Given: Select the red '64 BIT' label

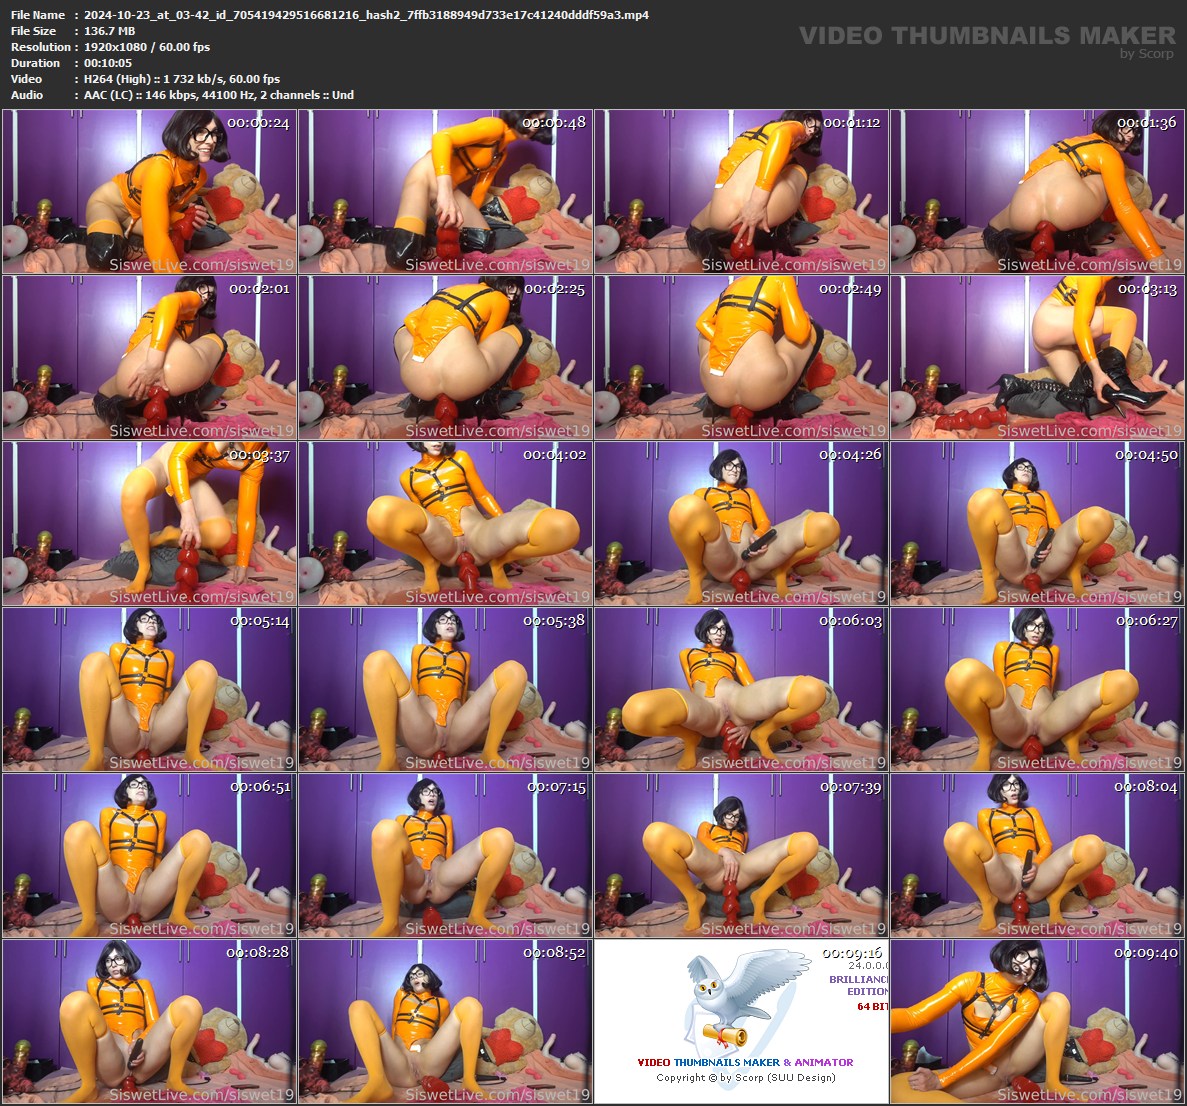Looking at the screenshot, I should (x=872, y=1006).
